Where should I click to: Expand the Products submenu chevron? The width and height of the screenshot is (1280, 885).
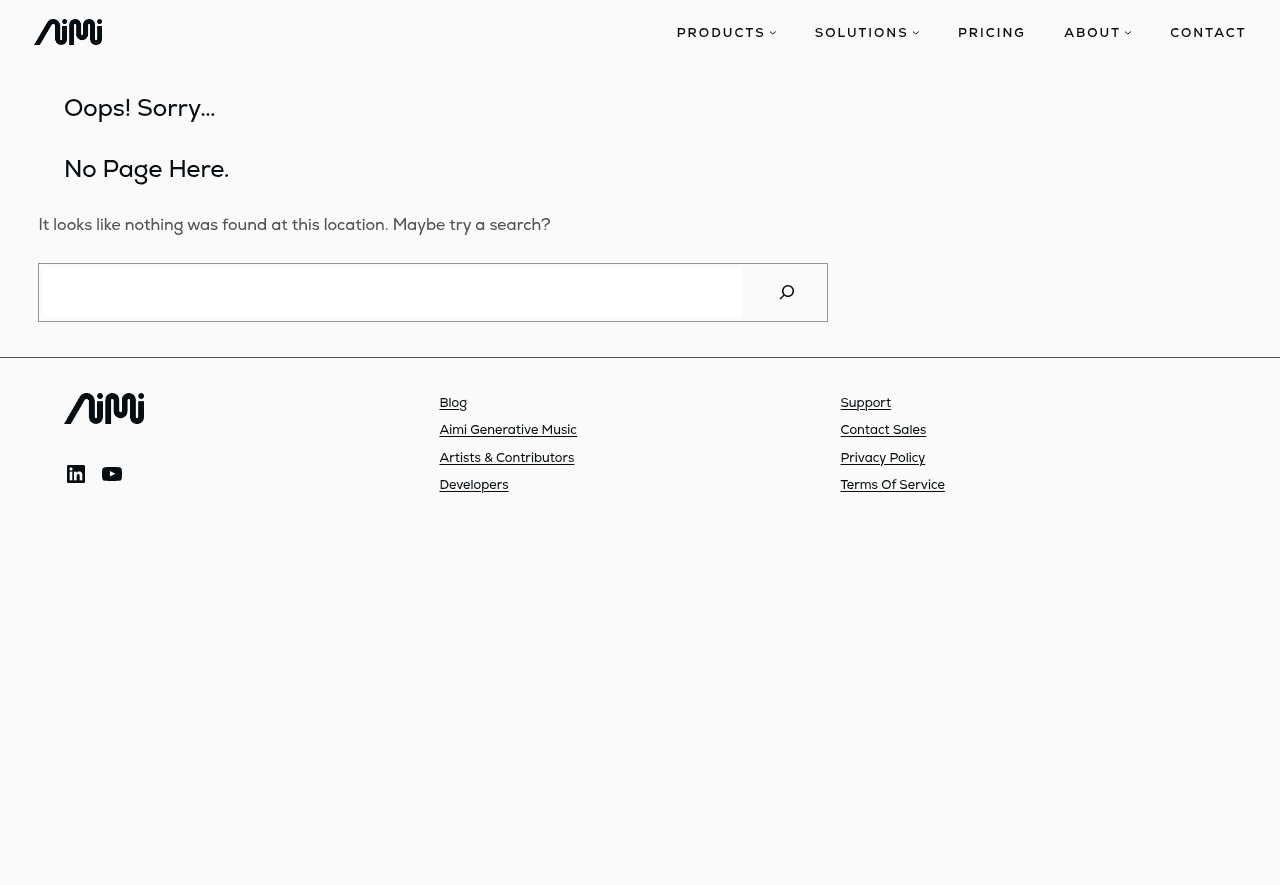point(773,33)
